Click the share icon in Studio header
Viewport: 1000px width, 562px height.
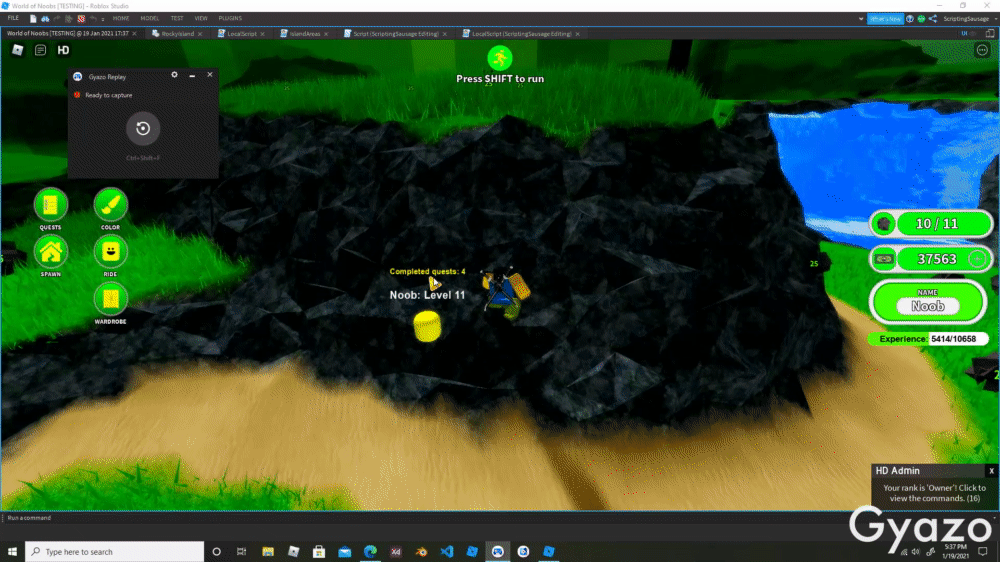933,18
